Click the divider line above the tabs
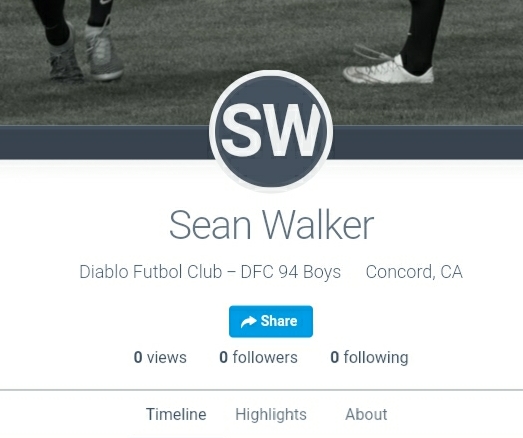 [262, 389]
